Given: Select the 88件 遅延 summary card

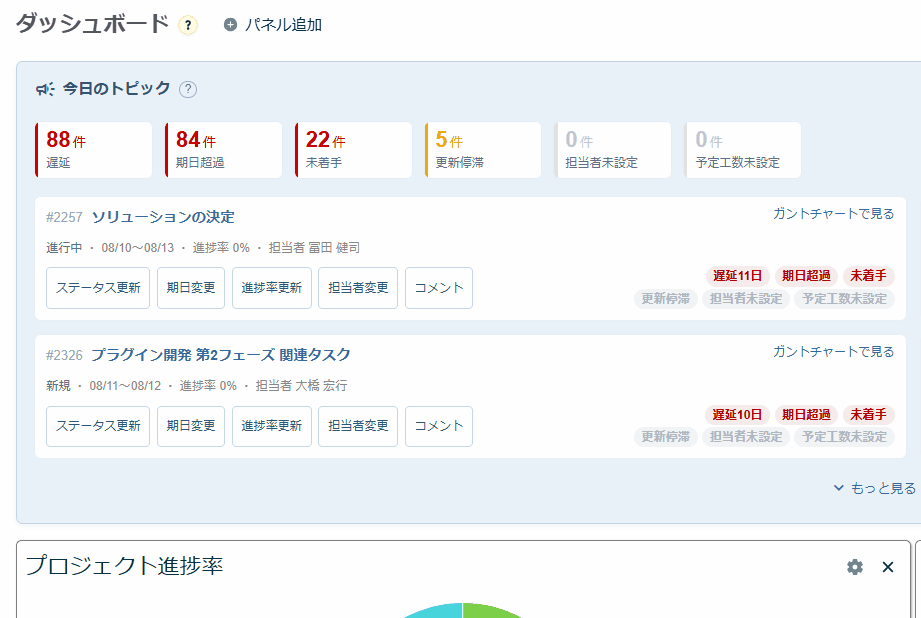Looking at the screenshot, I should coord(94,150).
